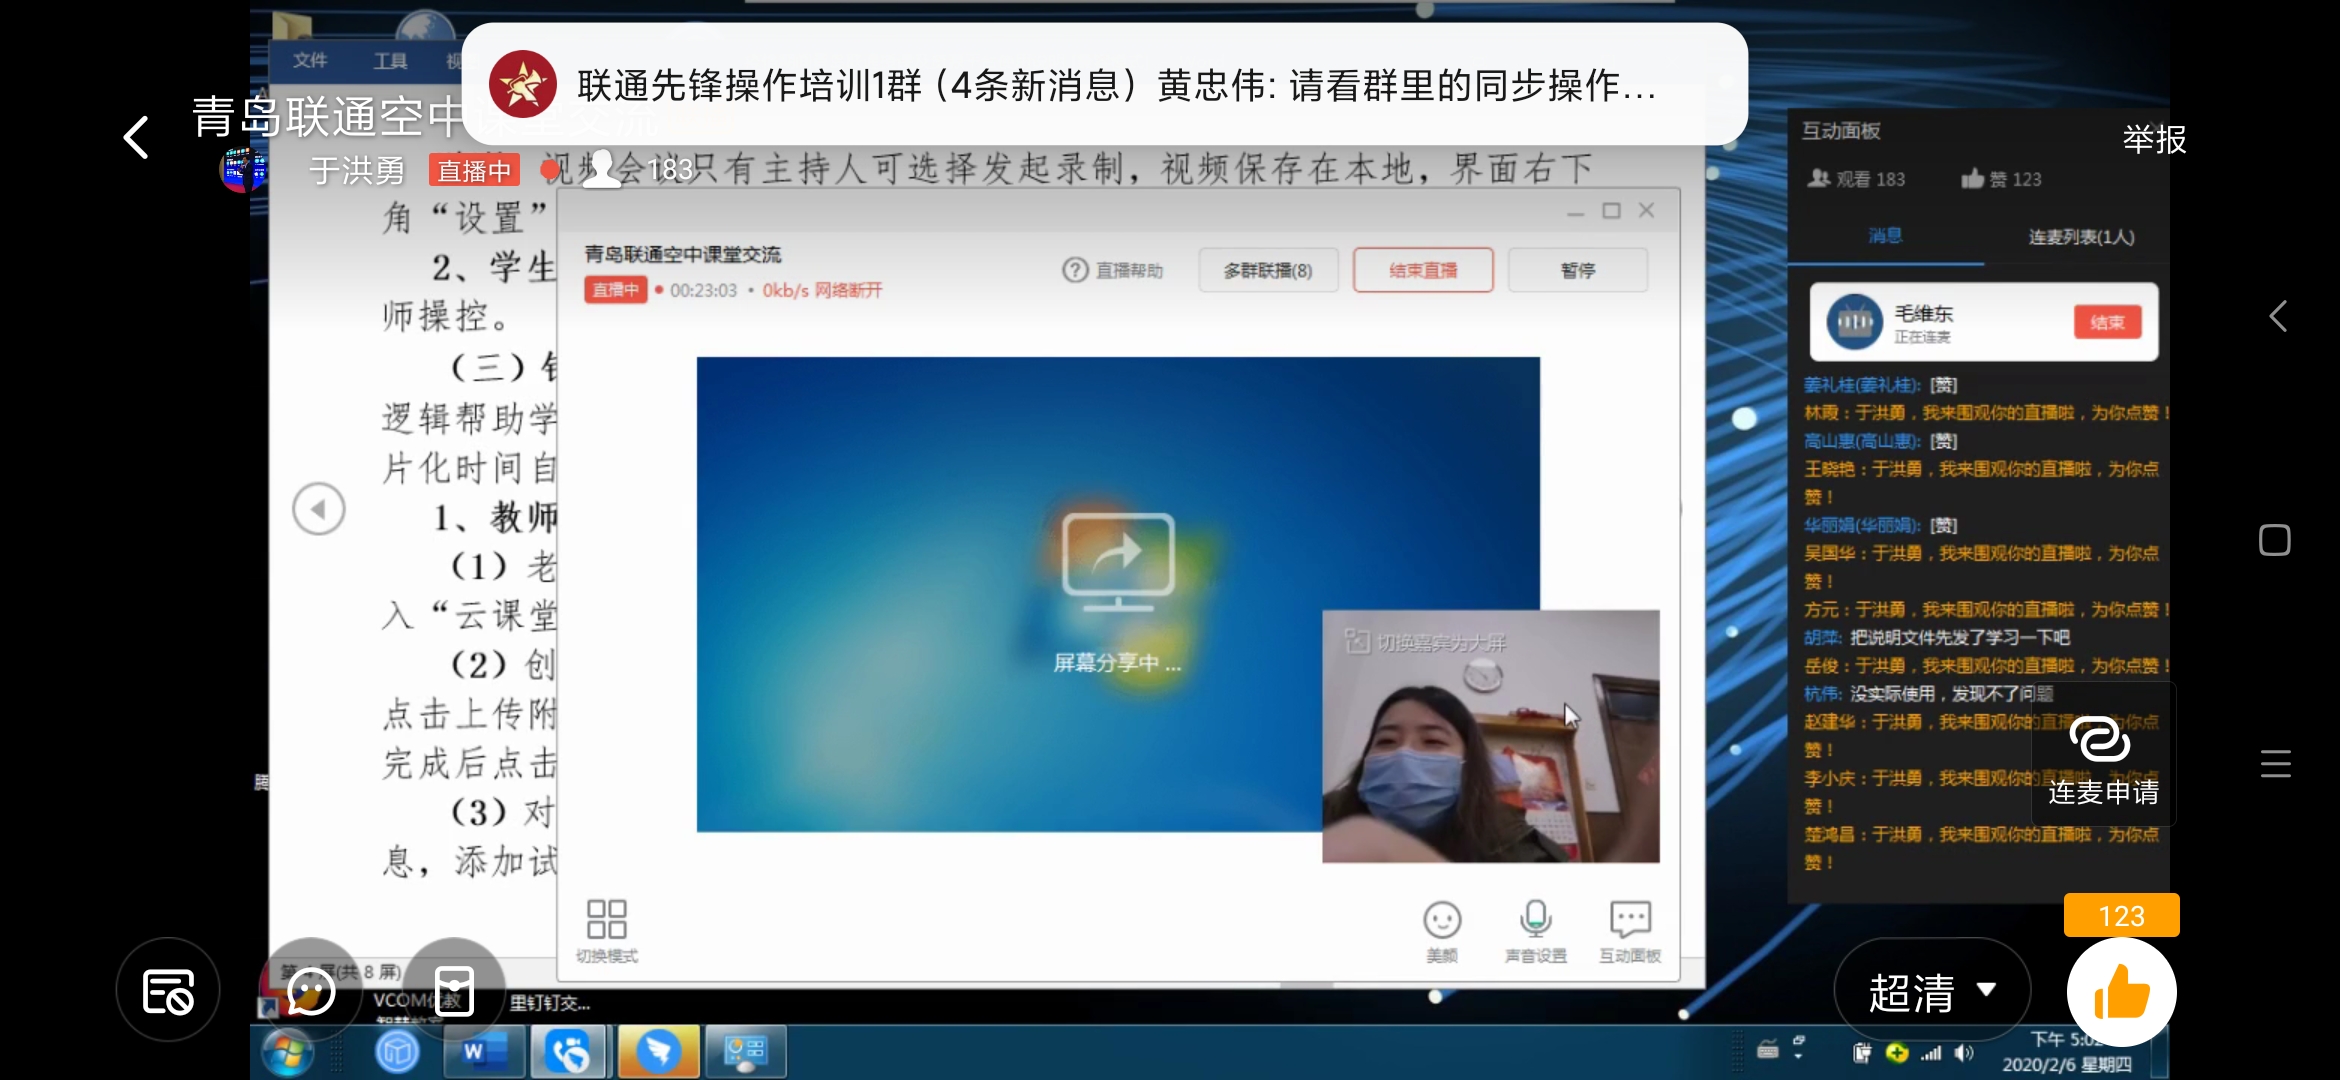The height and width of the screenshot is (1080, 2340).
Task: Expand the side panel chevron at right
Action: (2277, 317)
